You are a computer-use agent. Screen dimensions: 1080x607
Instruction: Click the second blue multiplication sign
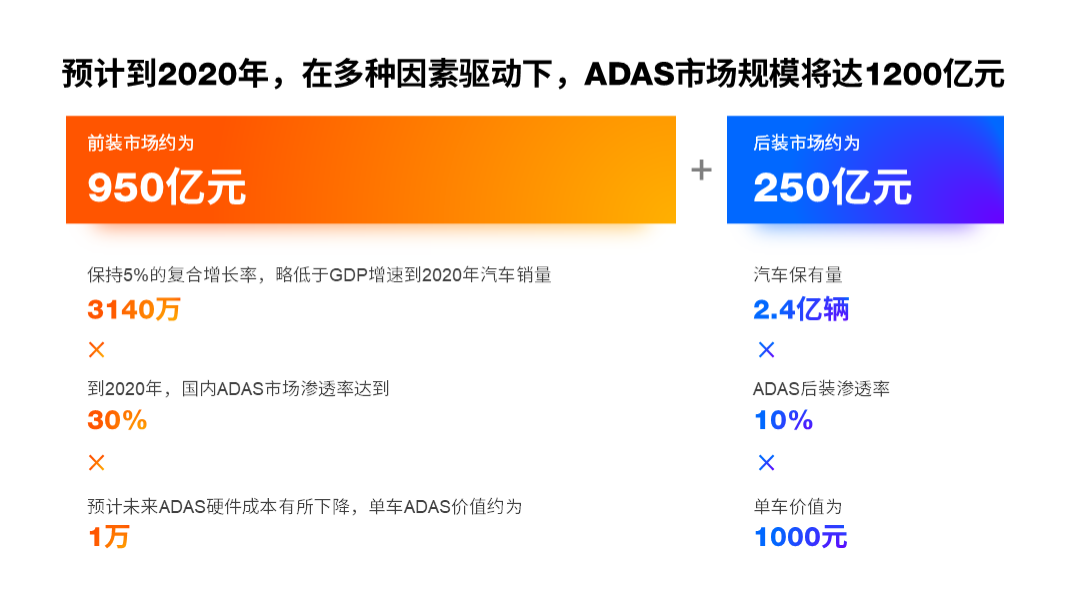[766, 462]
